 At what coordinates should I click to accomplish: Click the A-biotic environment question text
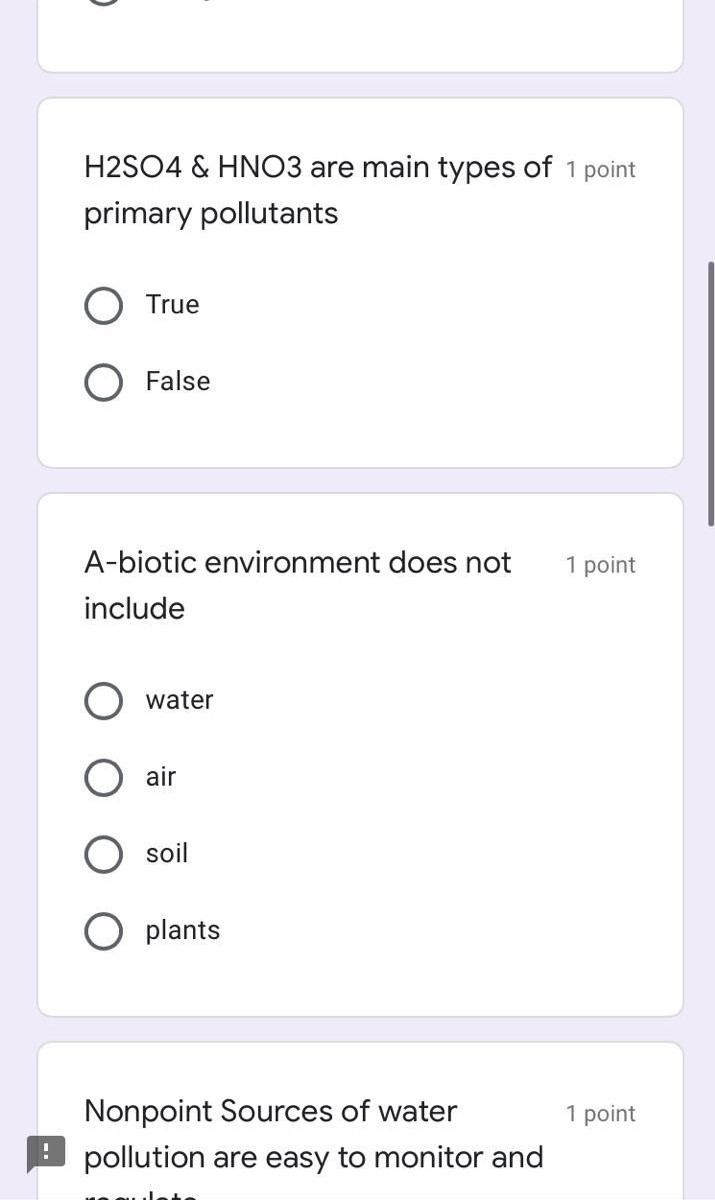[298, 585]
